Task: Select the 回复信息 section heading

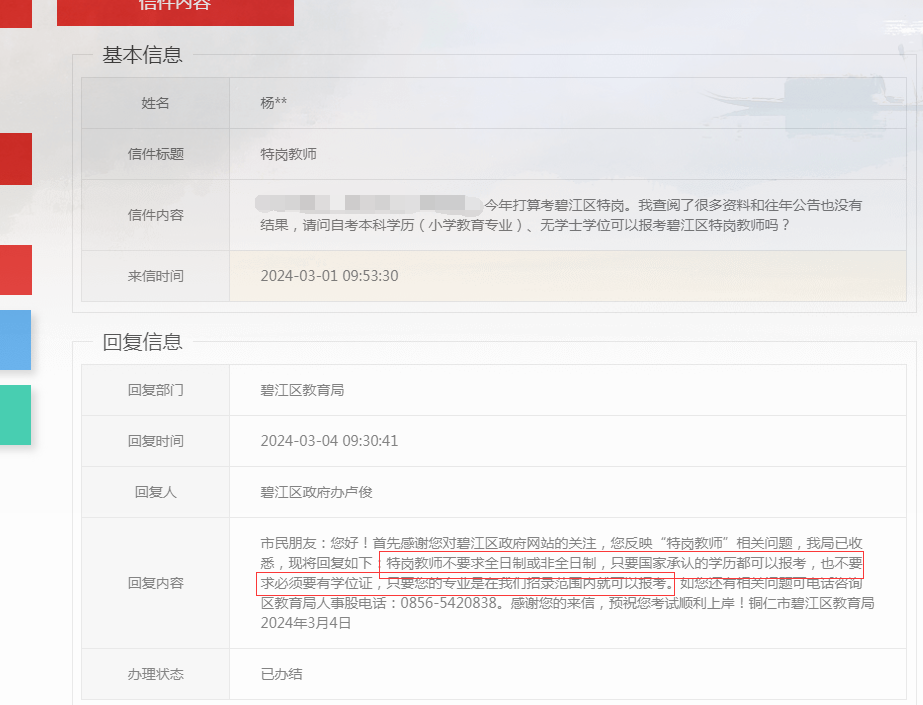Action: 142,342
